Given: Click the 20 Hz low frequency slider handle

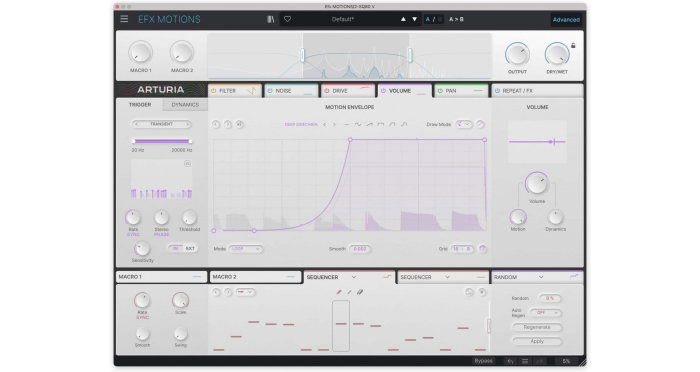Looking at the screenshot, I should tap(133, 141).
